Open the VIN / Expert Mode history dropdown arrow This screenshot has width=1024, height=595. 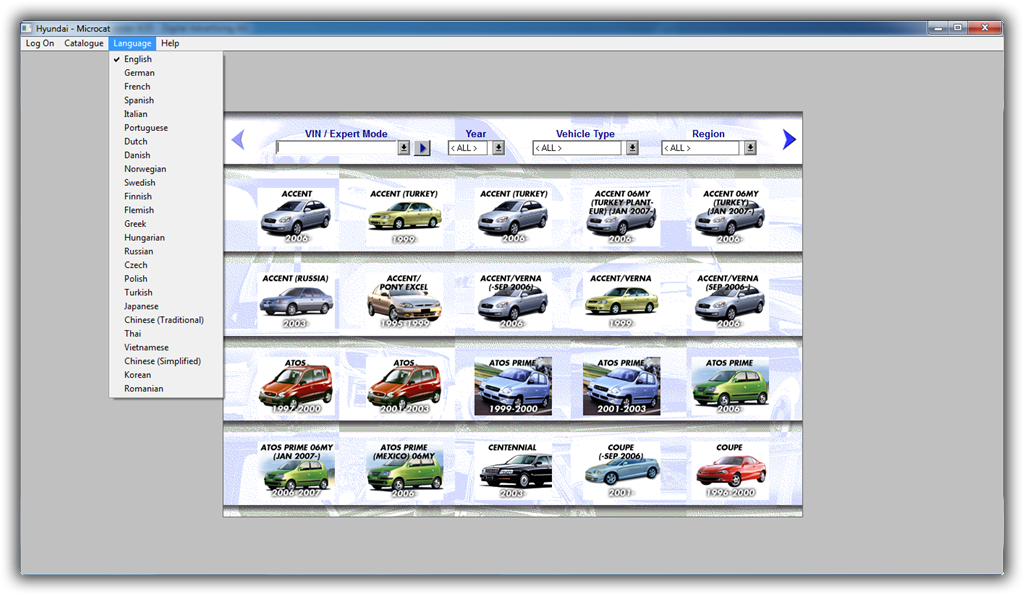click(404, 148)
